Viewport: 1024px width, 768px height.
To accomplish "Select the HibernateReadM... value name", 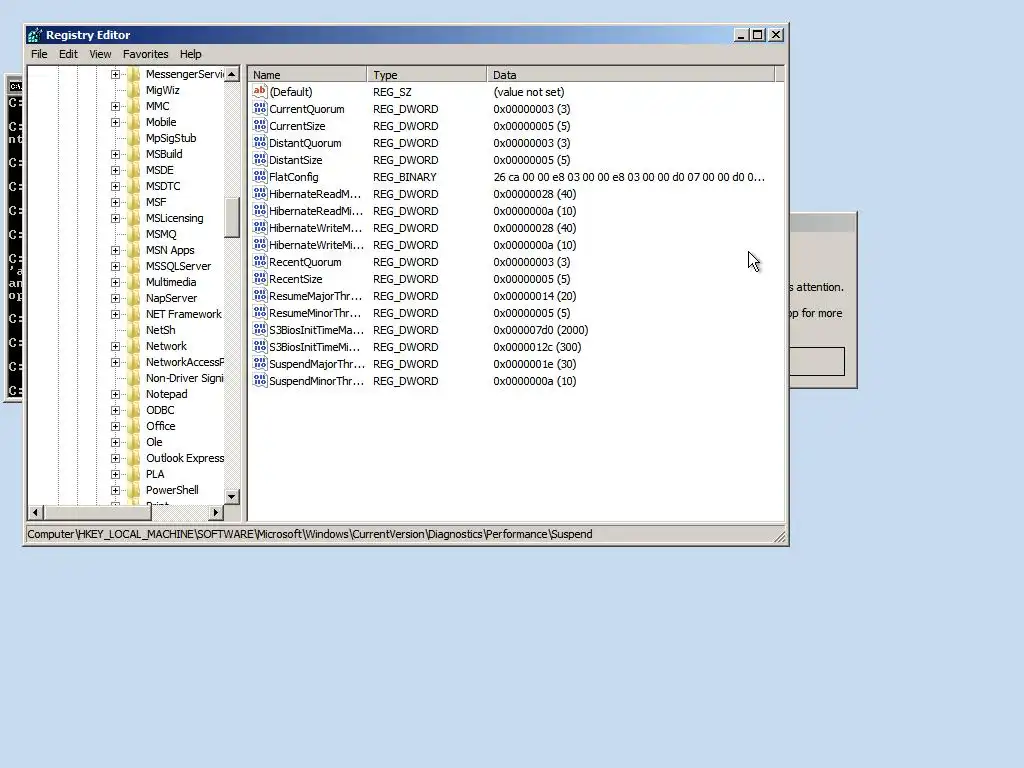I will tap(315, 194).
